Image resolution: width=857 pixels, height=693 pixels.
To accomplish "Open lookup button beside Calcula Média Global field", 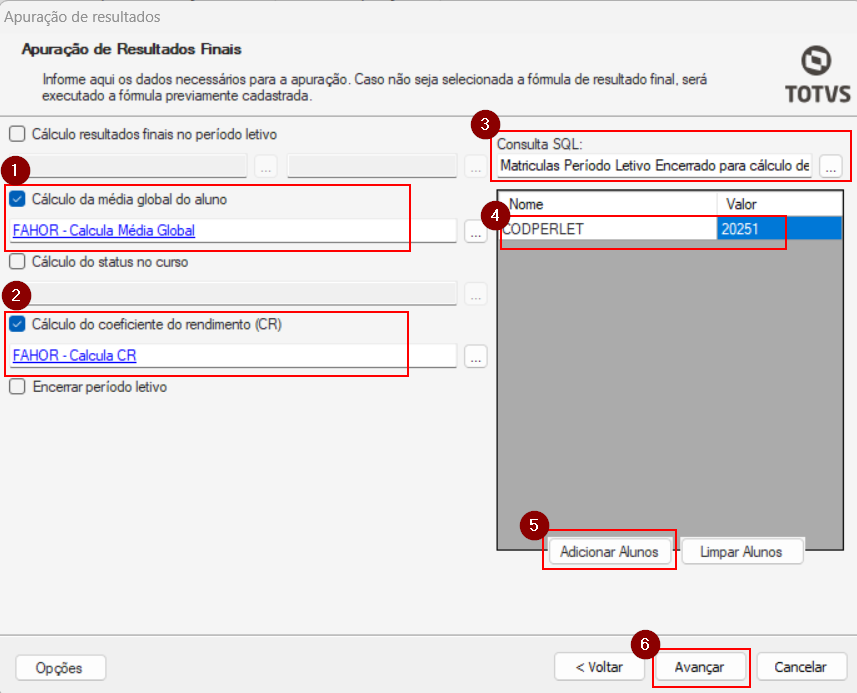I will (476, 231).
